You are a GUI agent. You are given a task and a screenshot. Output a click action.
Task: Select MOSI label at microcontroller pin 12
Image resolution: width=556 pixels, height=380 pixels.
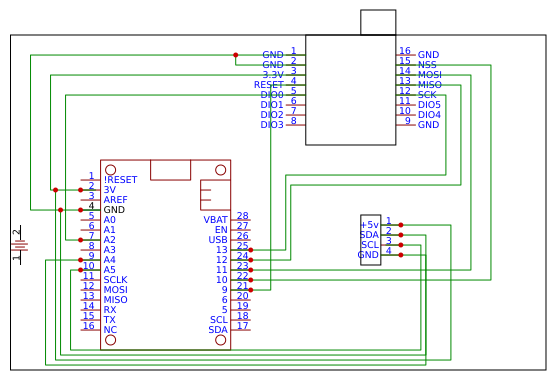(x=116, y=290)
